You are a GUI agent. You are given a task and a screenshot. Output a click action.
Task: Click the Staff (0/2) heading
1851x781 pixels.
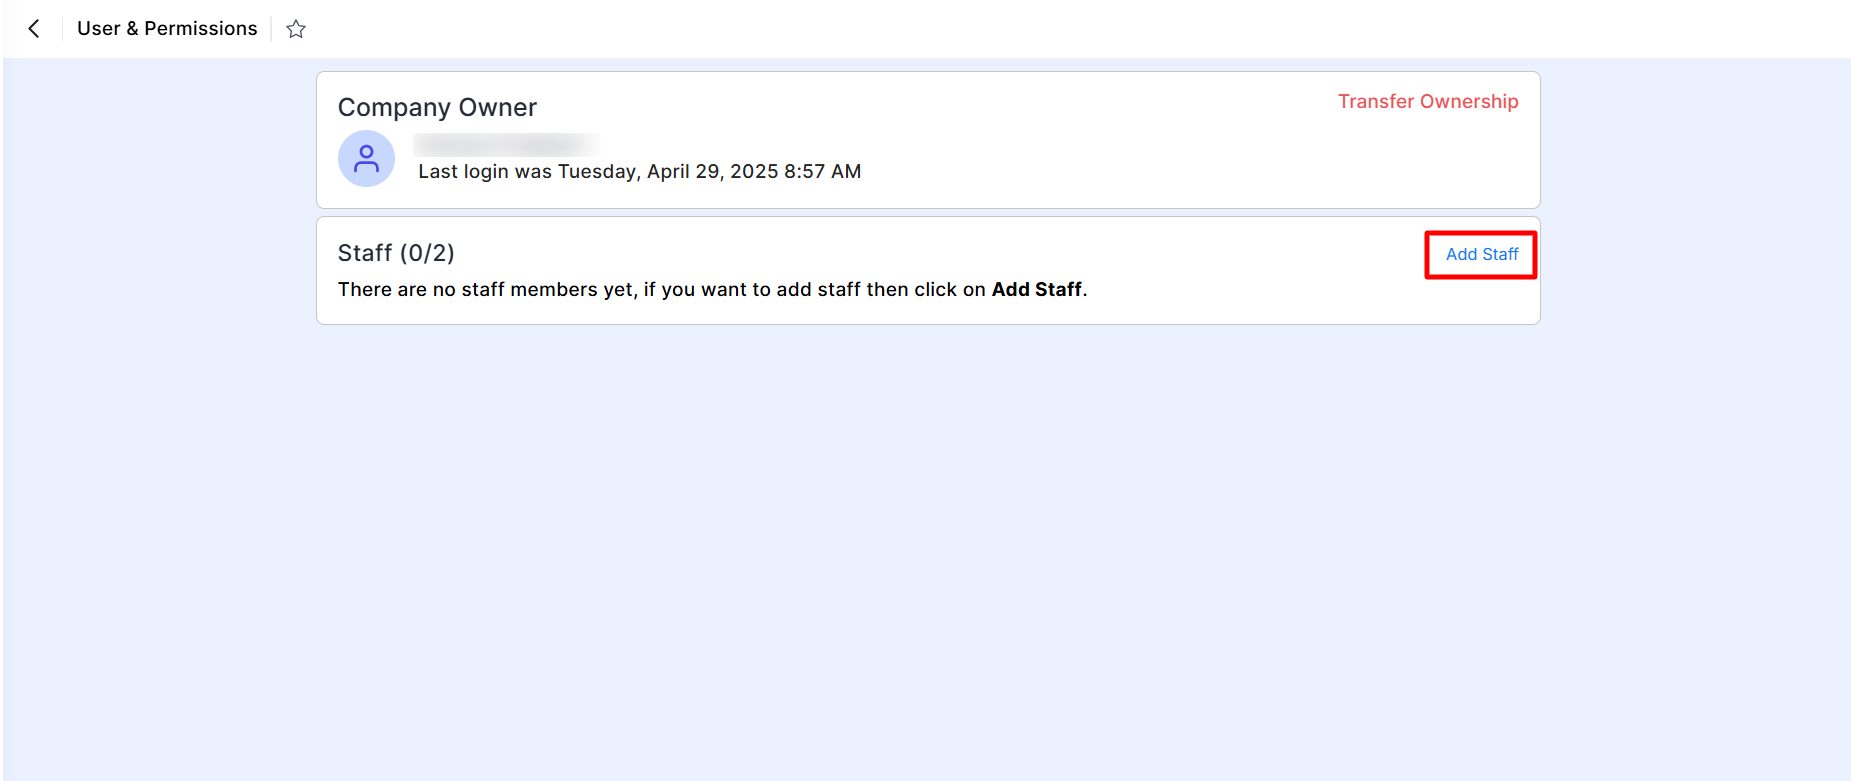(396, 253)
